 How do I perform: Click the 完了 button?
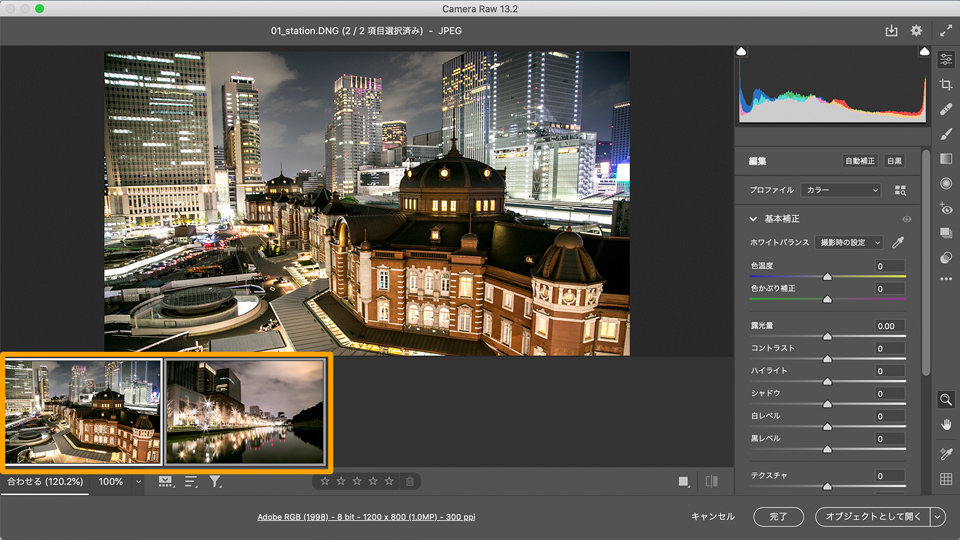tap(778, 517)
